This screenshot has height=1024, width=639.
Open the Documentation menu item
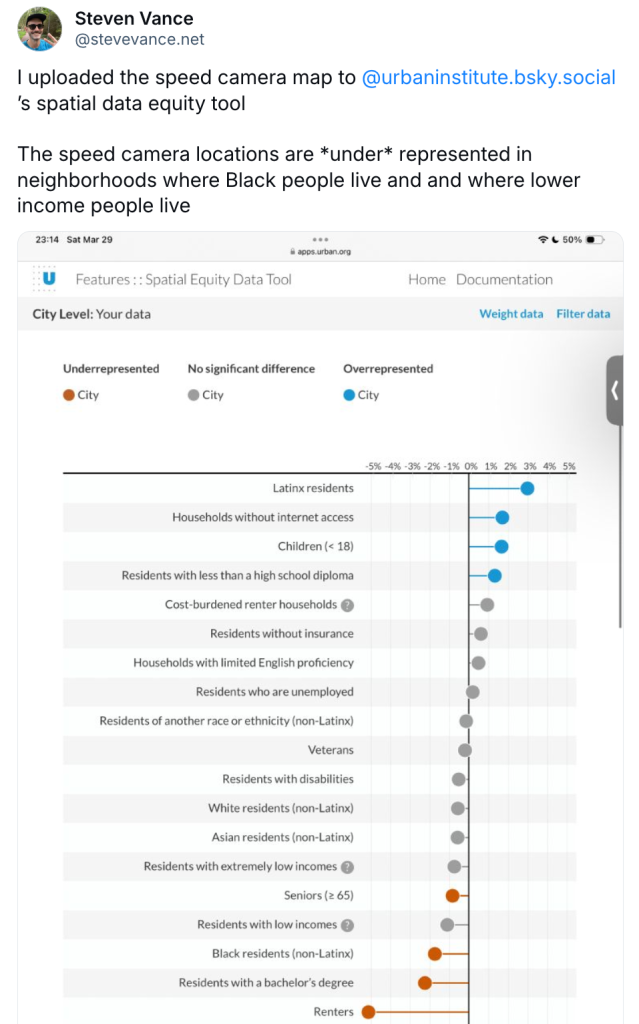pyautogui.click(x=504, y=280)
